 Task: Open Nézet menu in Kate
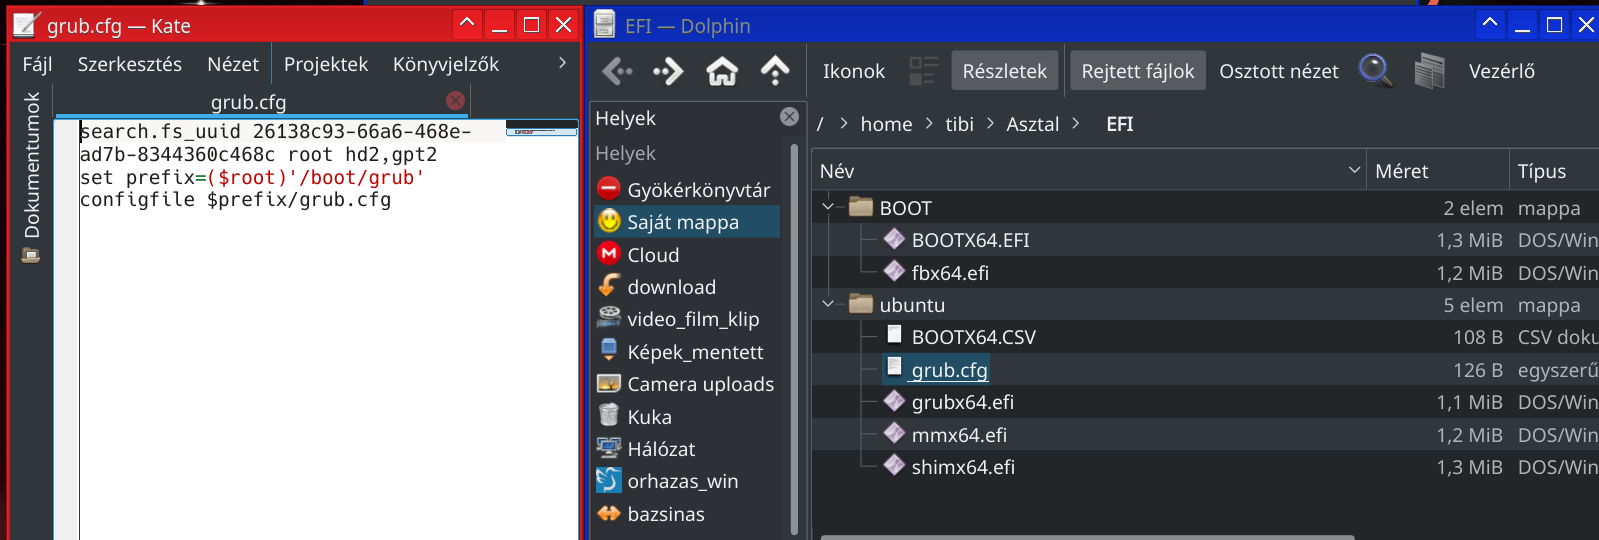tap(233, 64)
